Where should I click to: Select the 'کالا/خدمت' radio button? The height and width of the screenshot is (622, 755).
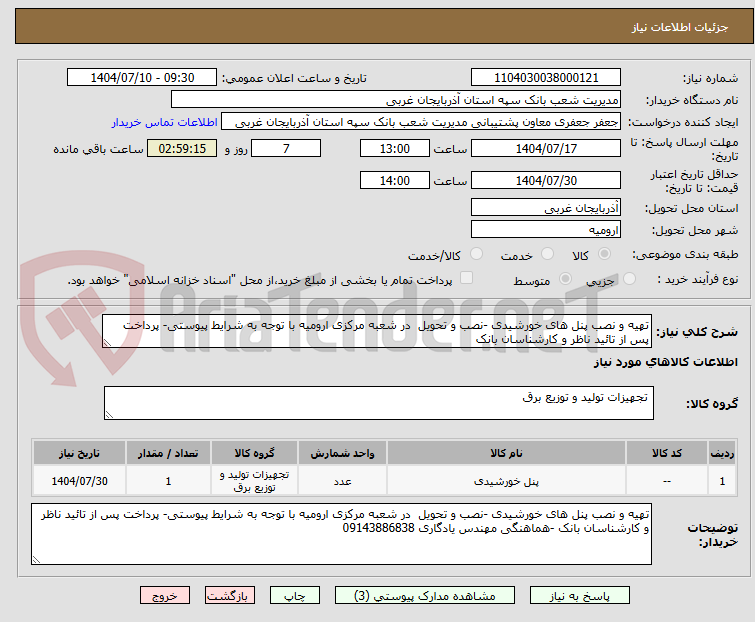tap(476, 254)
